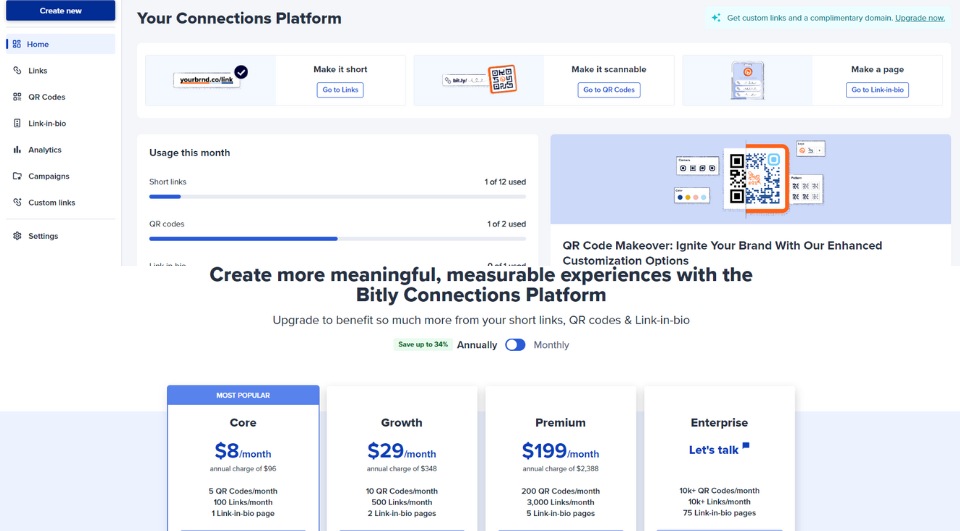Click the Upgrade now link
Screen dimensions: 960x531
(x=920, y=18)
